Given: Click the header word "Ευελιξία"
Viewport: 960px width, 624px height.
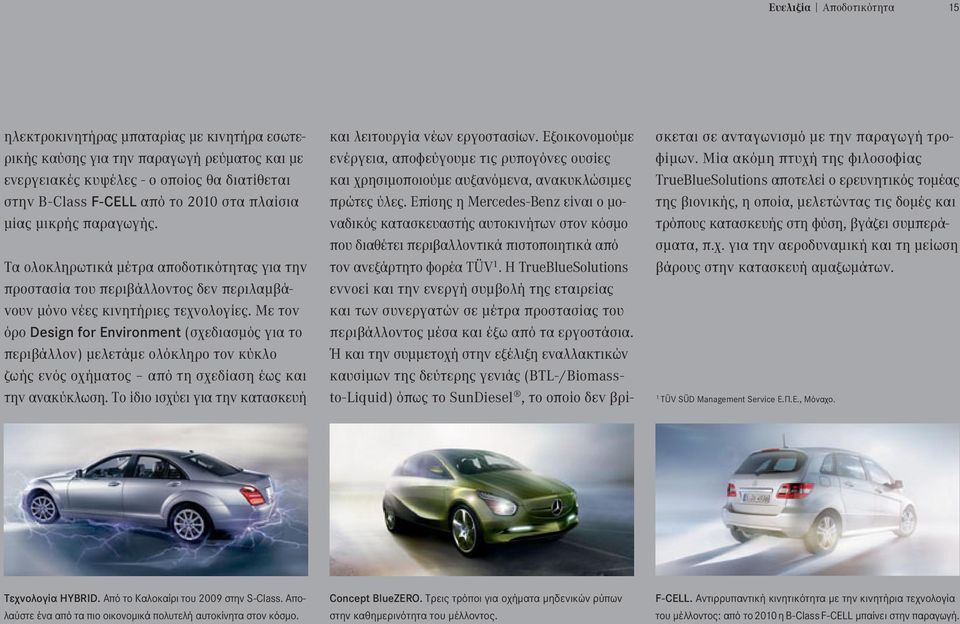Looking at the screenshot, I should tap(789, 8).
